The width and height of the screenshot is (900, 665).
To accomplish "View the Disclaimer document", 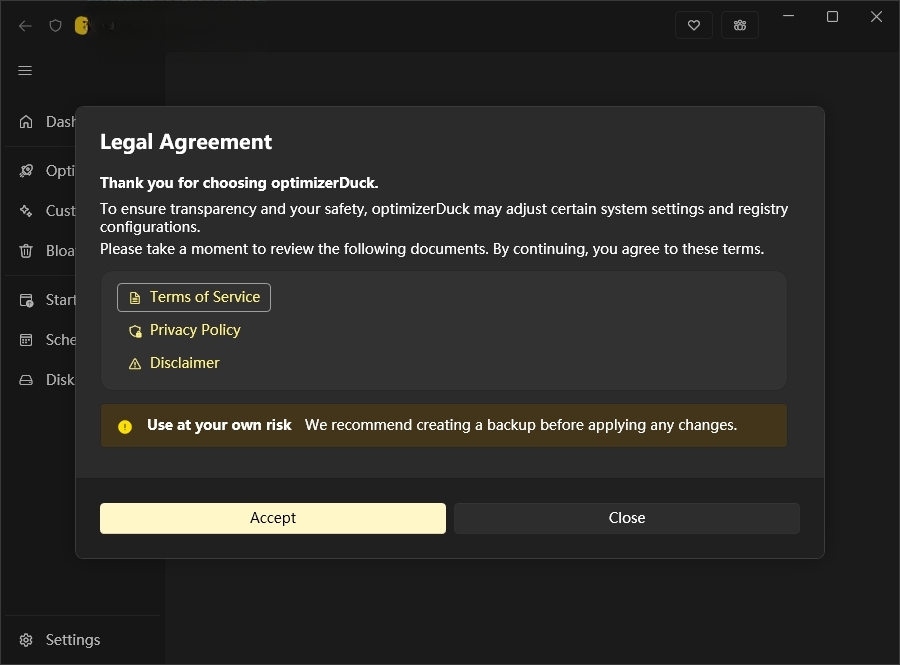I will (174, 363).
